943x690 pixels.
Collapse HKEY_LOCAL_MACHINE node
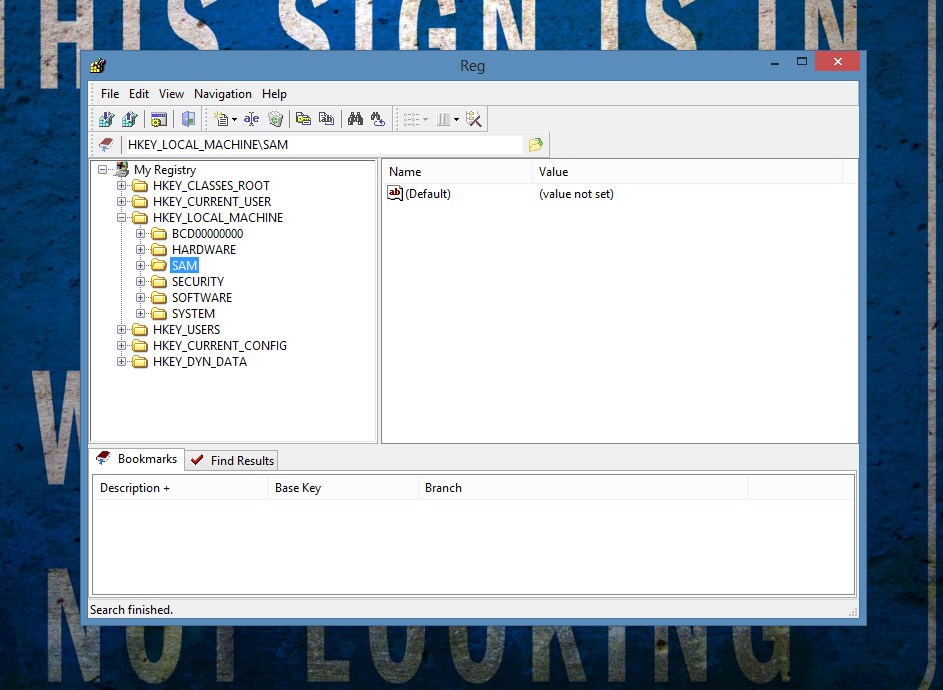(x=121, y=217)
